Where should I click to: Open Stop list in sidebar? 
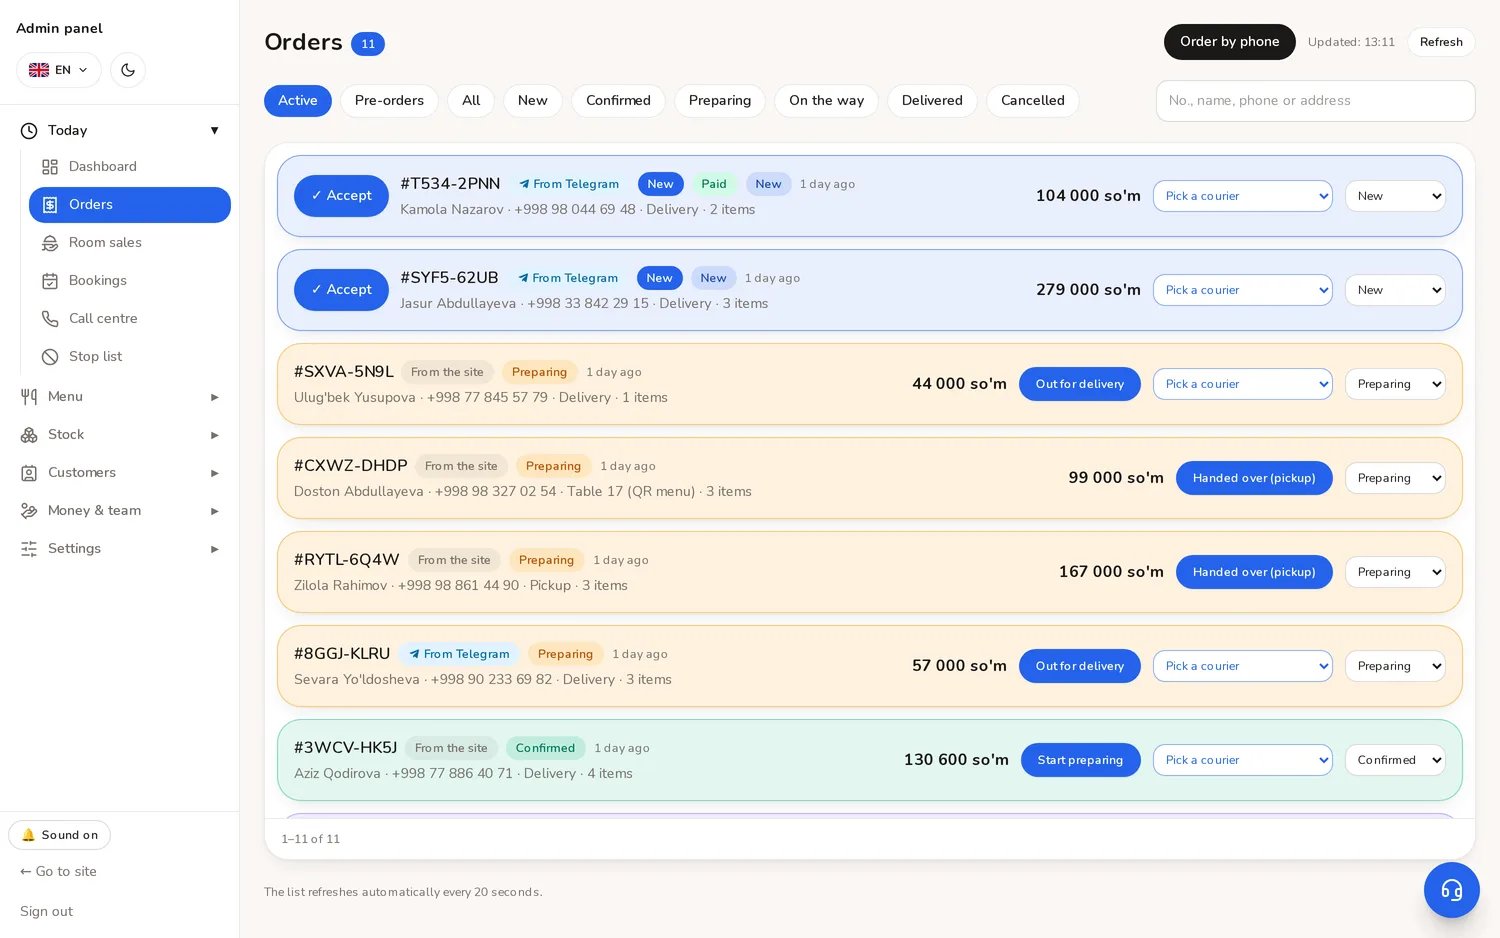130,357
